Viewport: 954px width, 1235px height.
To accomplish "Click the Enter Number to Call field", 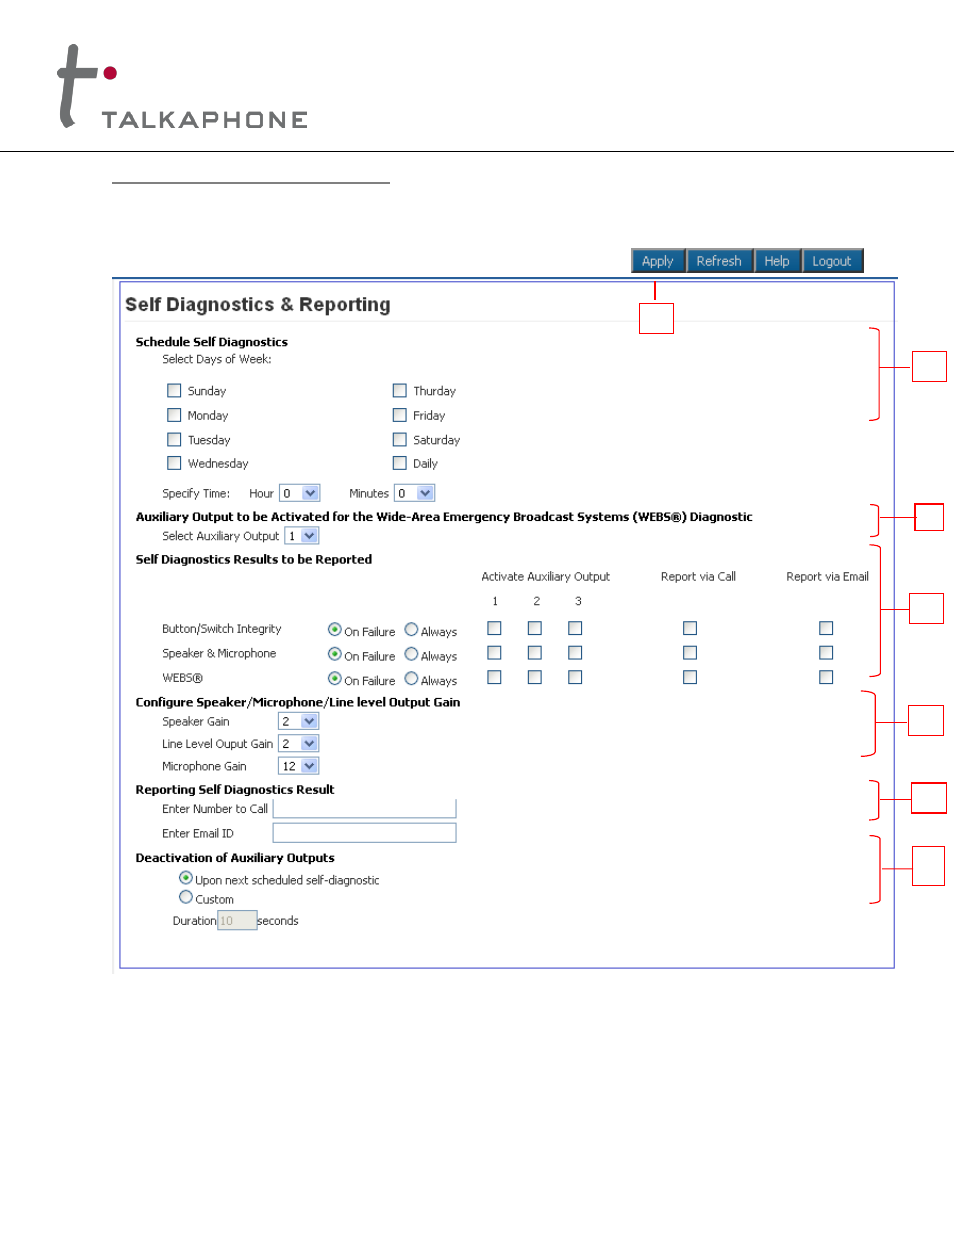I will coord(365,808).
